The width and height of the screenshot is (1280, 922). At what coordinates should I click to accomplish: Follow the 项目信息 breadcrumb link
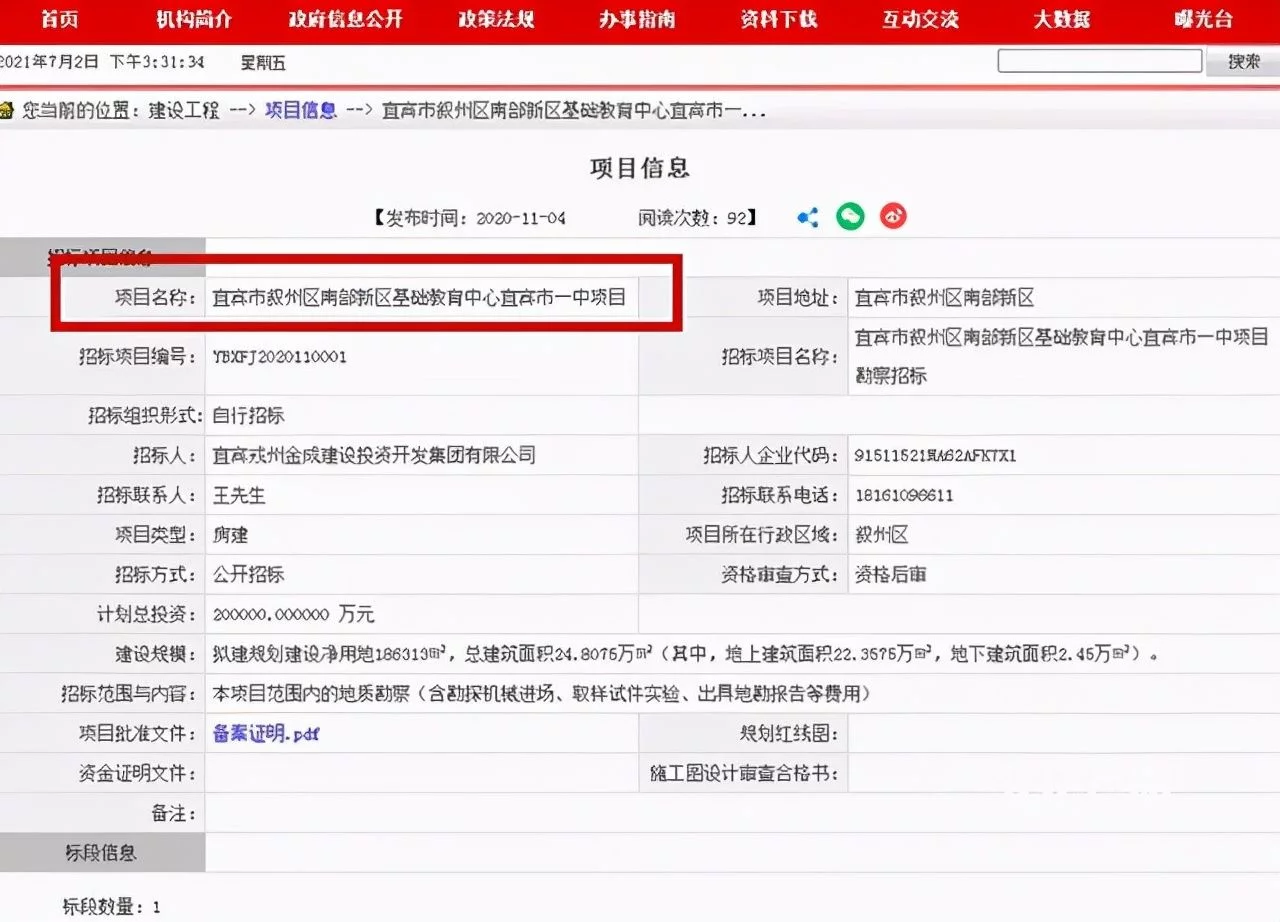301,110
